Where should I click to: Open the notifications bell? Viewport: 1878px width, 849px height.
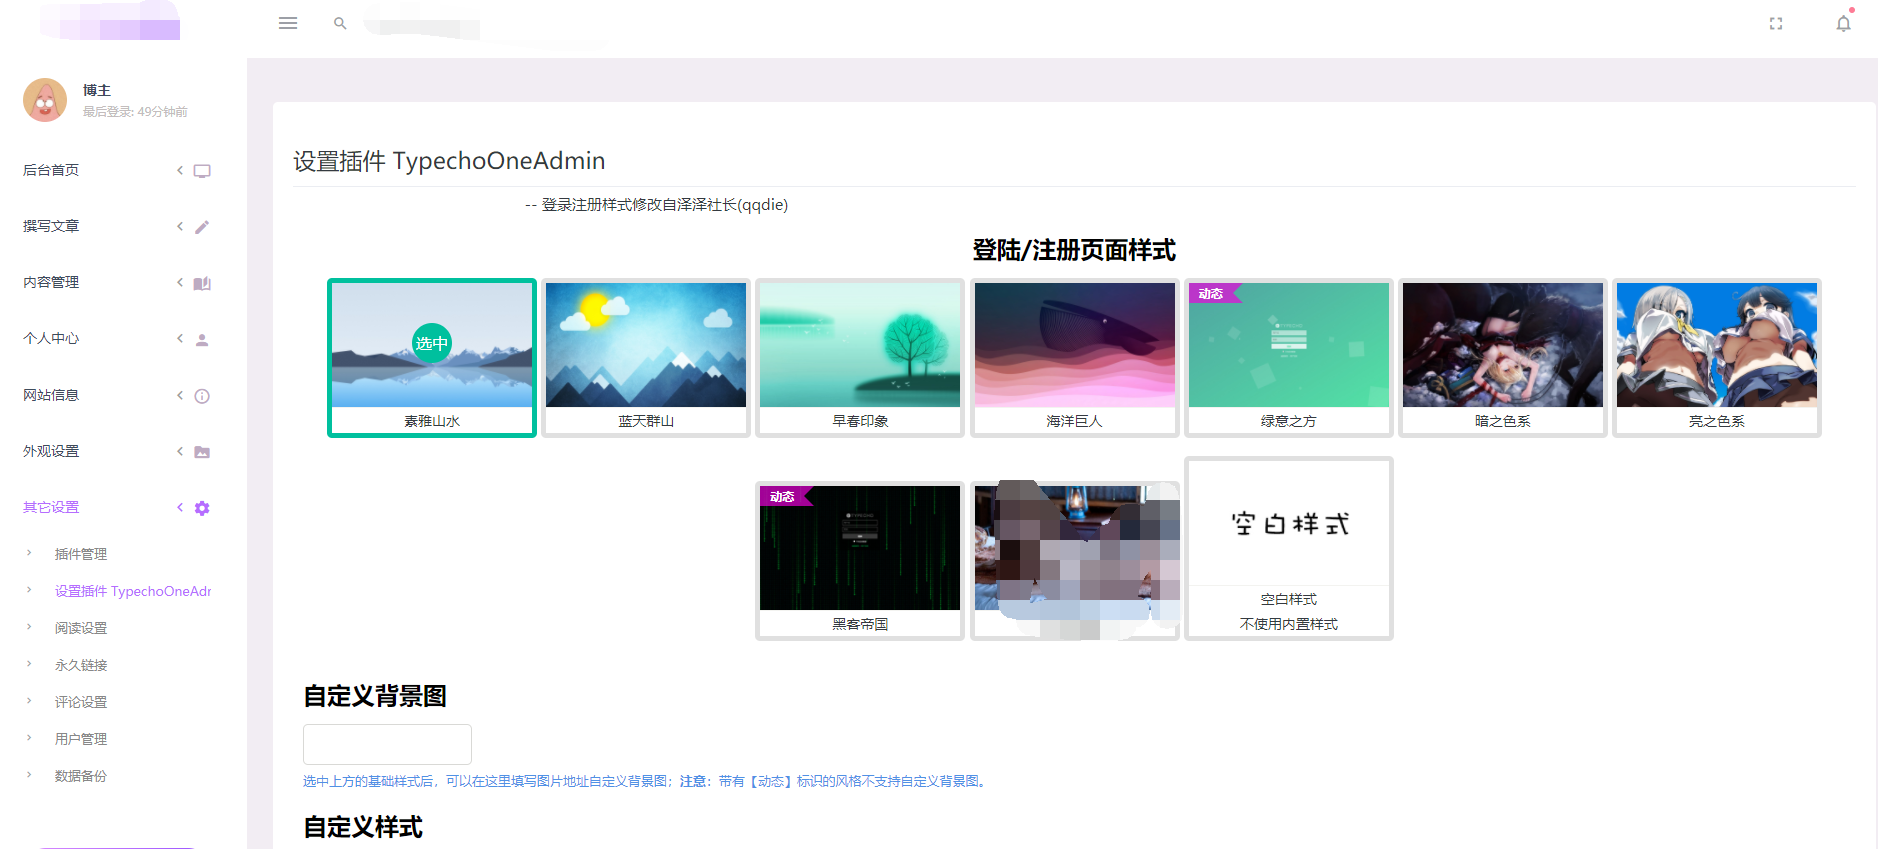coord(1843,23)
